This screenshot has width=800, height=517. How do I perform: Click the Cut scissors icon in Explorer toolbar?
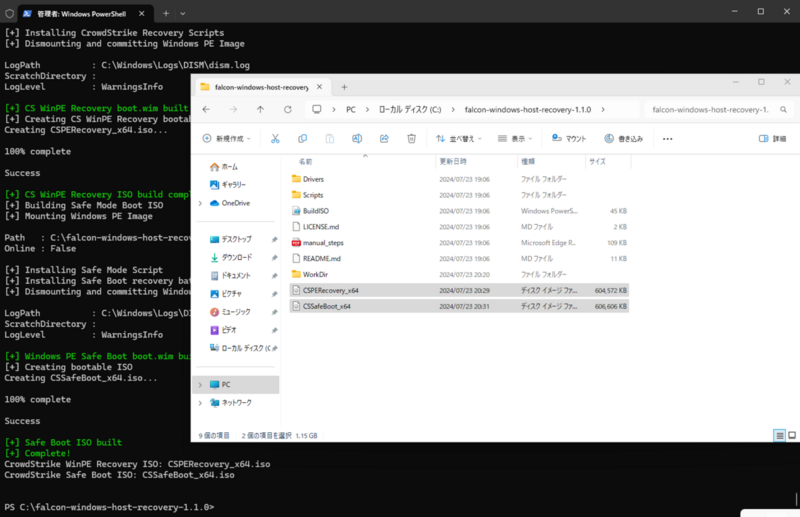point(275,138)
